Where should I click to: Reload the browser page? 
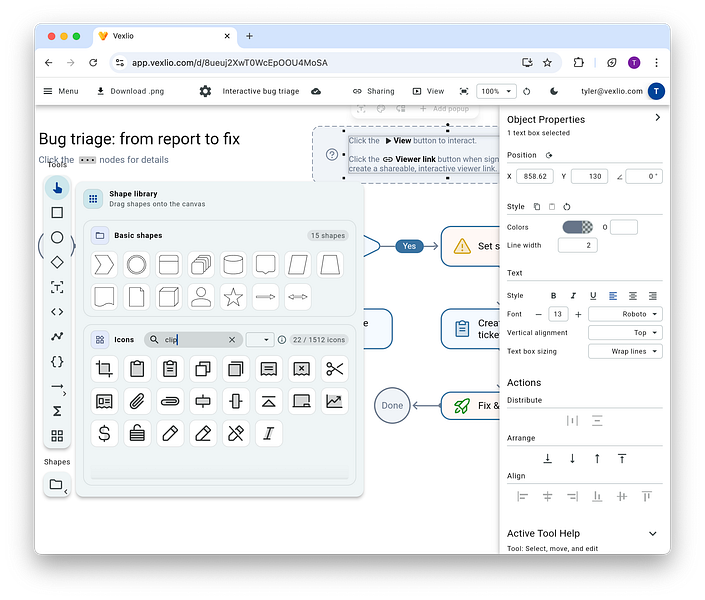(x=93, y=63)
